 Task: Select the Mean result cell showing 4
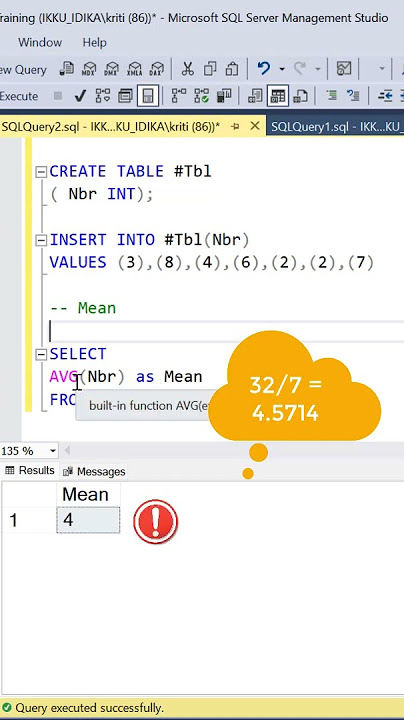pos(88,520)
